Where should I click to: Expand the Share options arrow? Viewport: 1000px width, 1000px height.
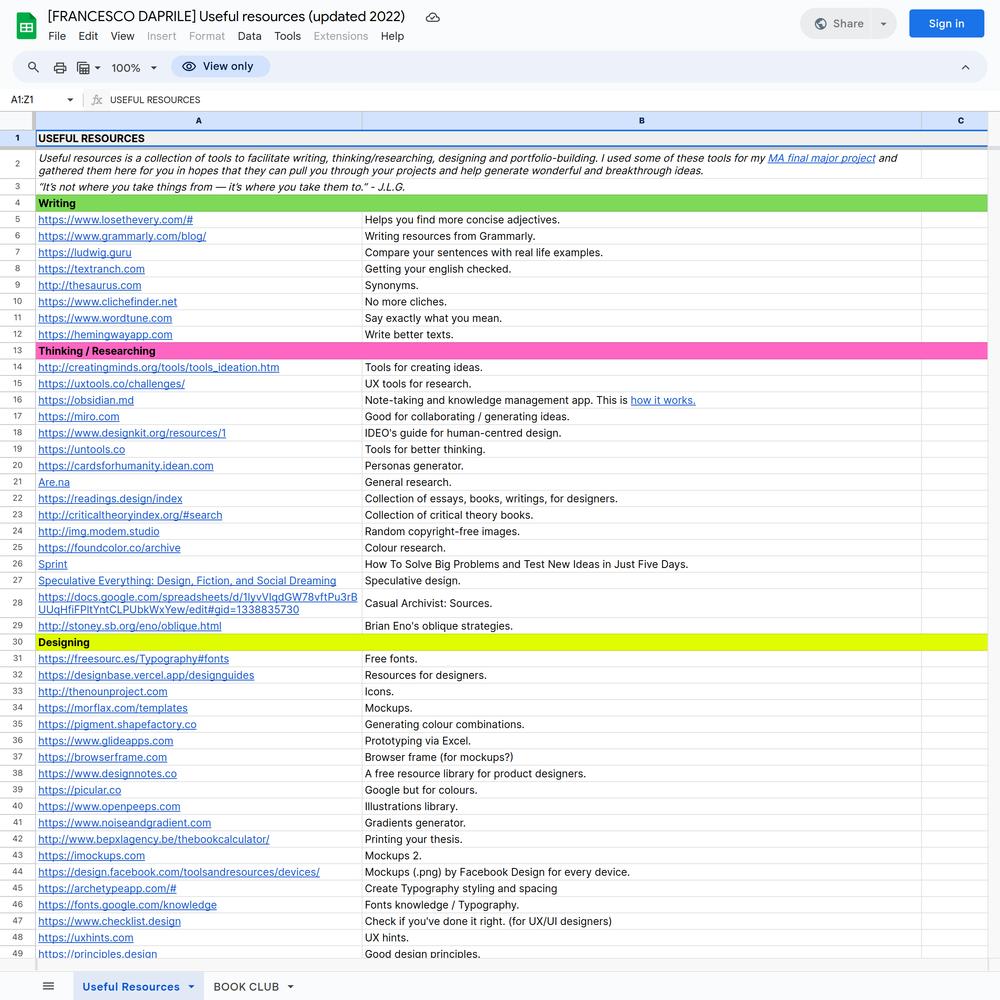click(x=883, y=24)
